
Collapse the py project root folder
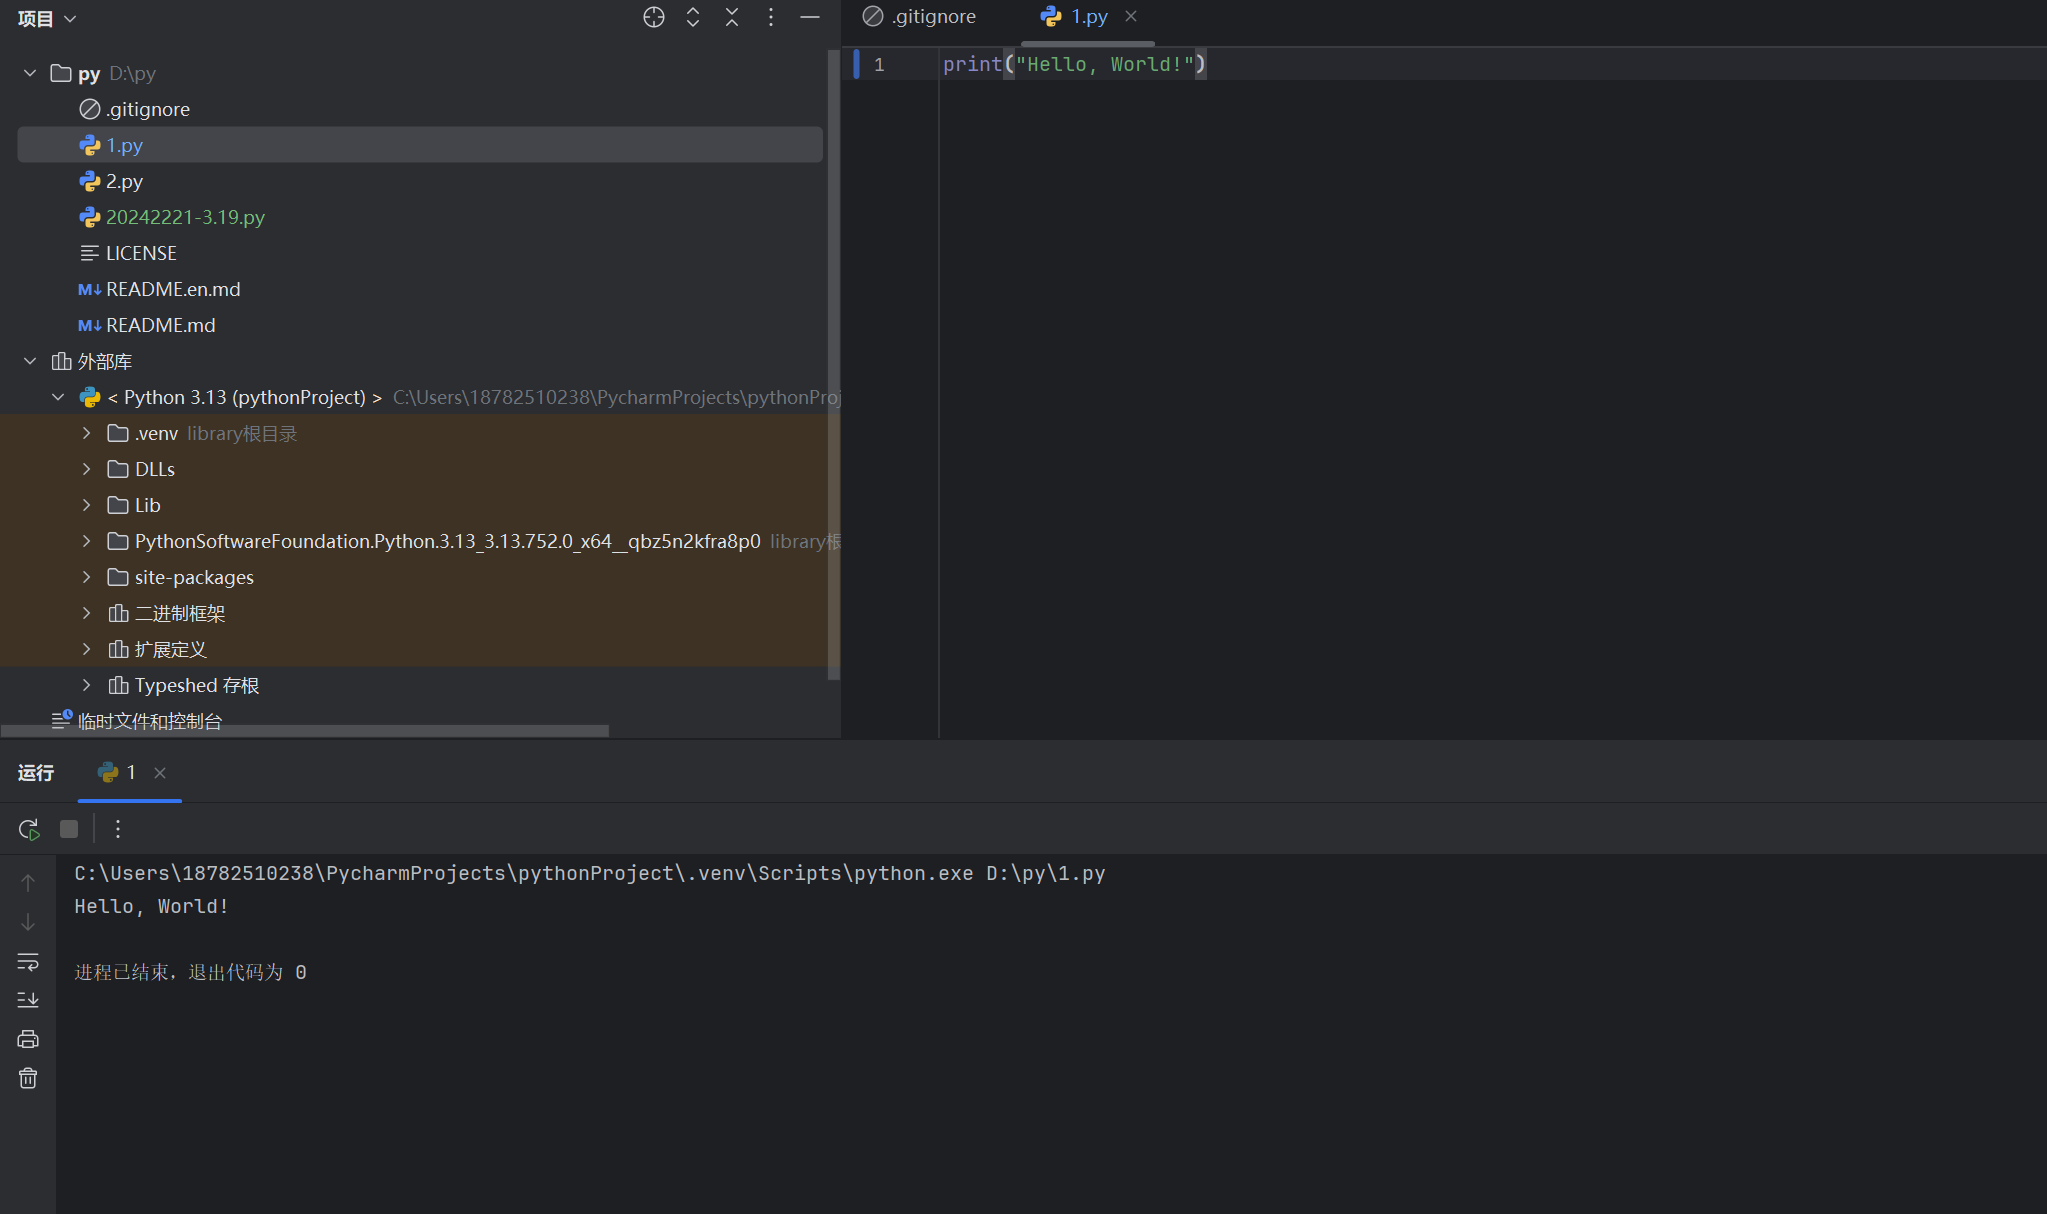point(30,73)
